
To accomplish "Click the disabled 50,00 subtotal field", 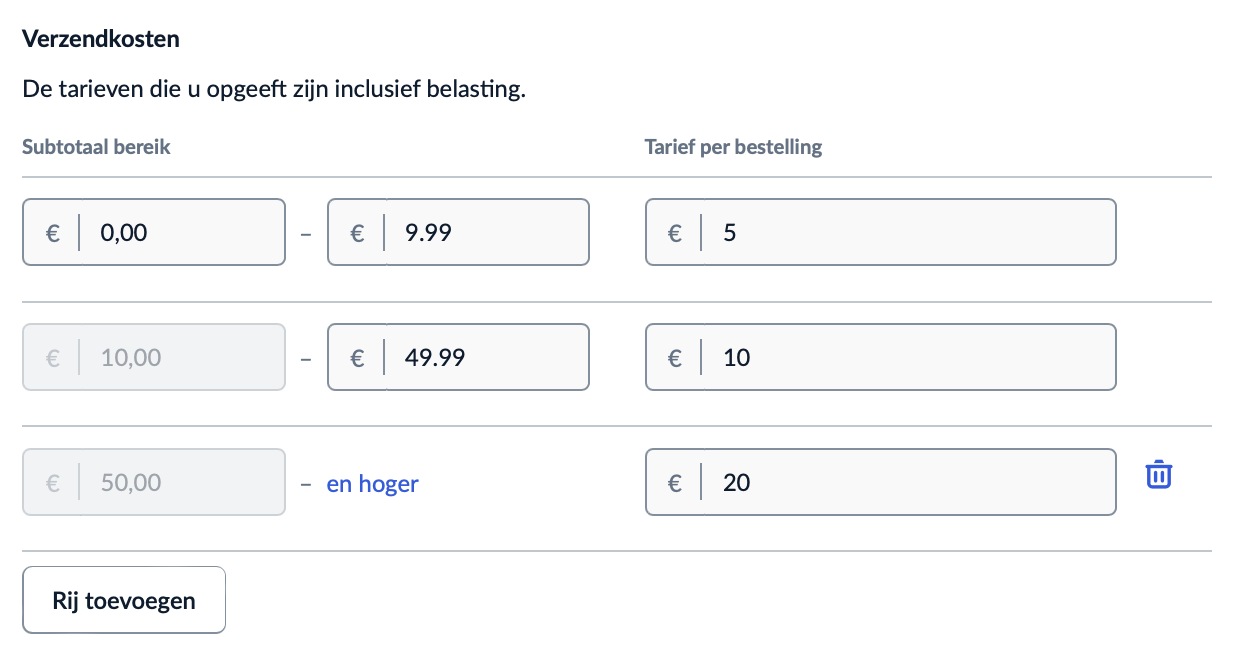I will tap(180, 483).
